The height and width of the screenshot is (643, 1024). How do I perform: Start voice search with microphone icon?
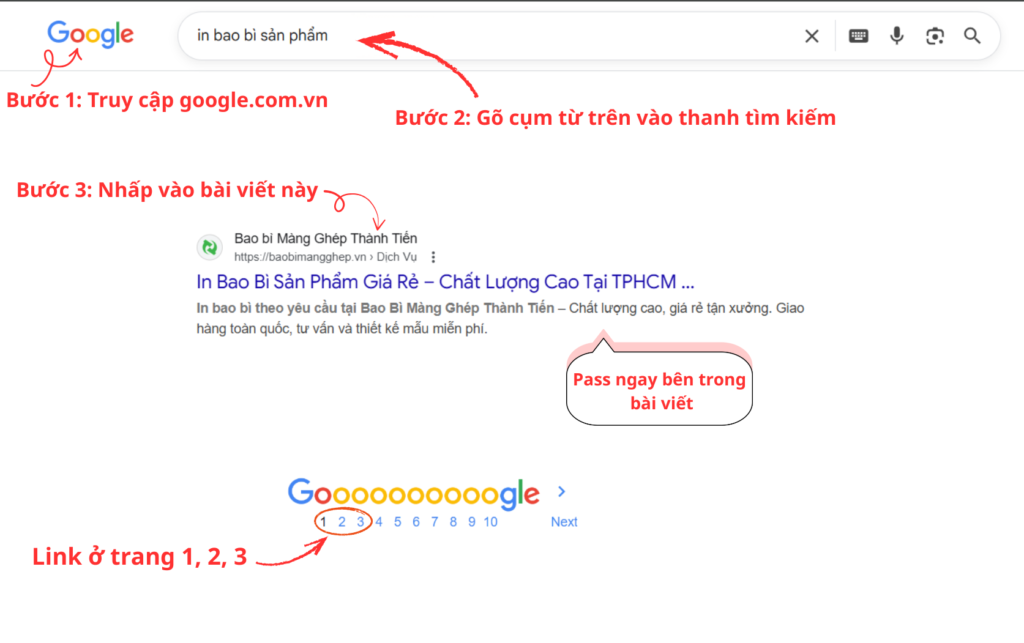(897, 36)
